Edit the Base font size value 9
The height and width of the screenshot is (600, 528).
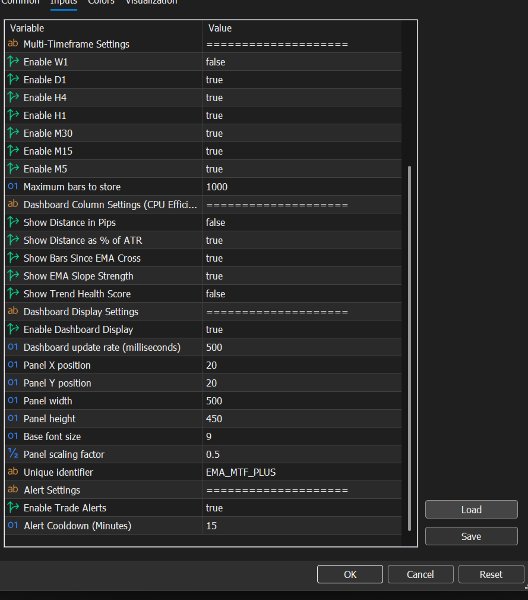tap(209, 437)
